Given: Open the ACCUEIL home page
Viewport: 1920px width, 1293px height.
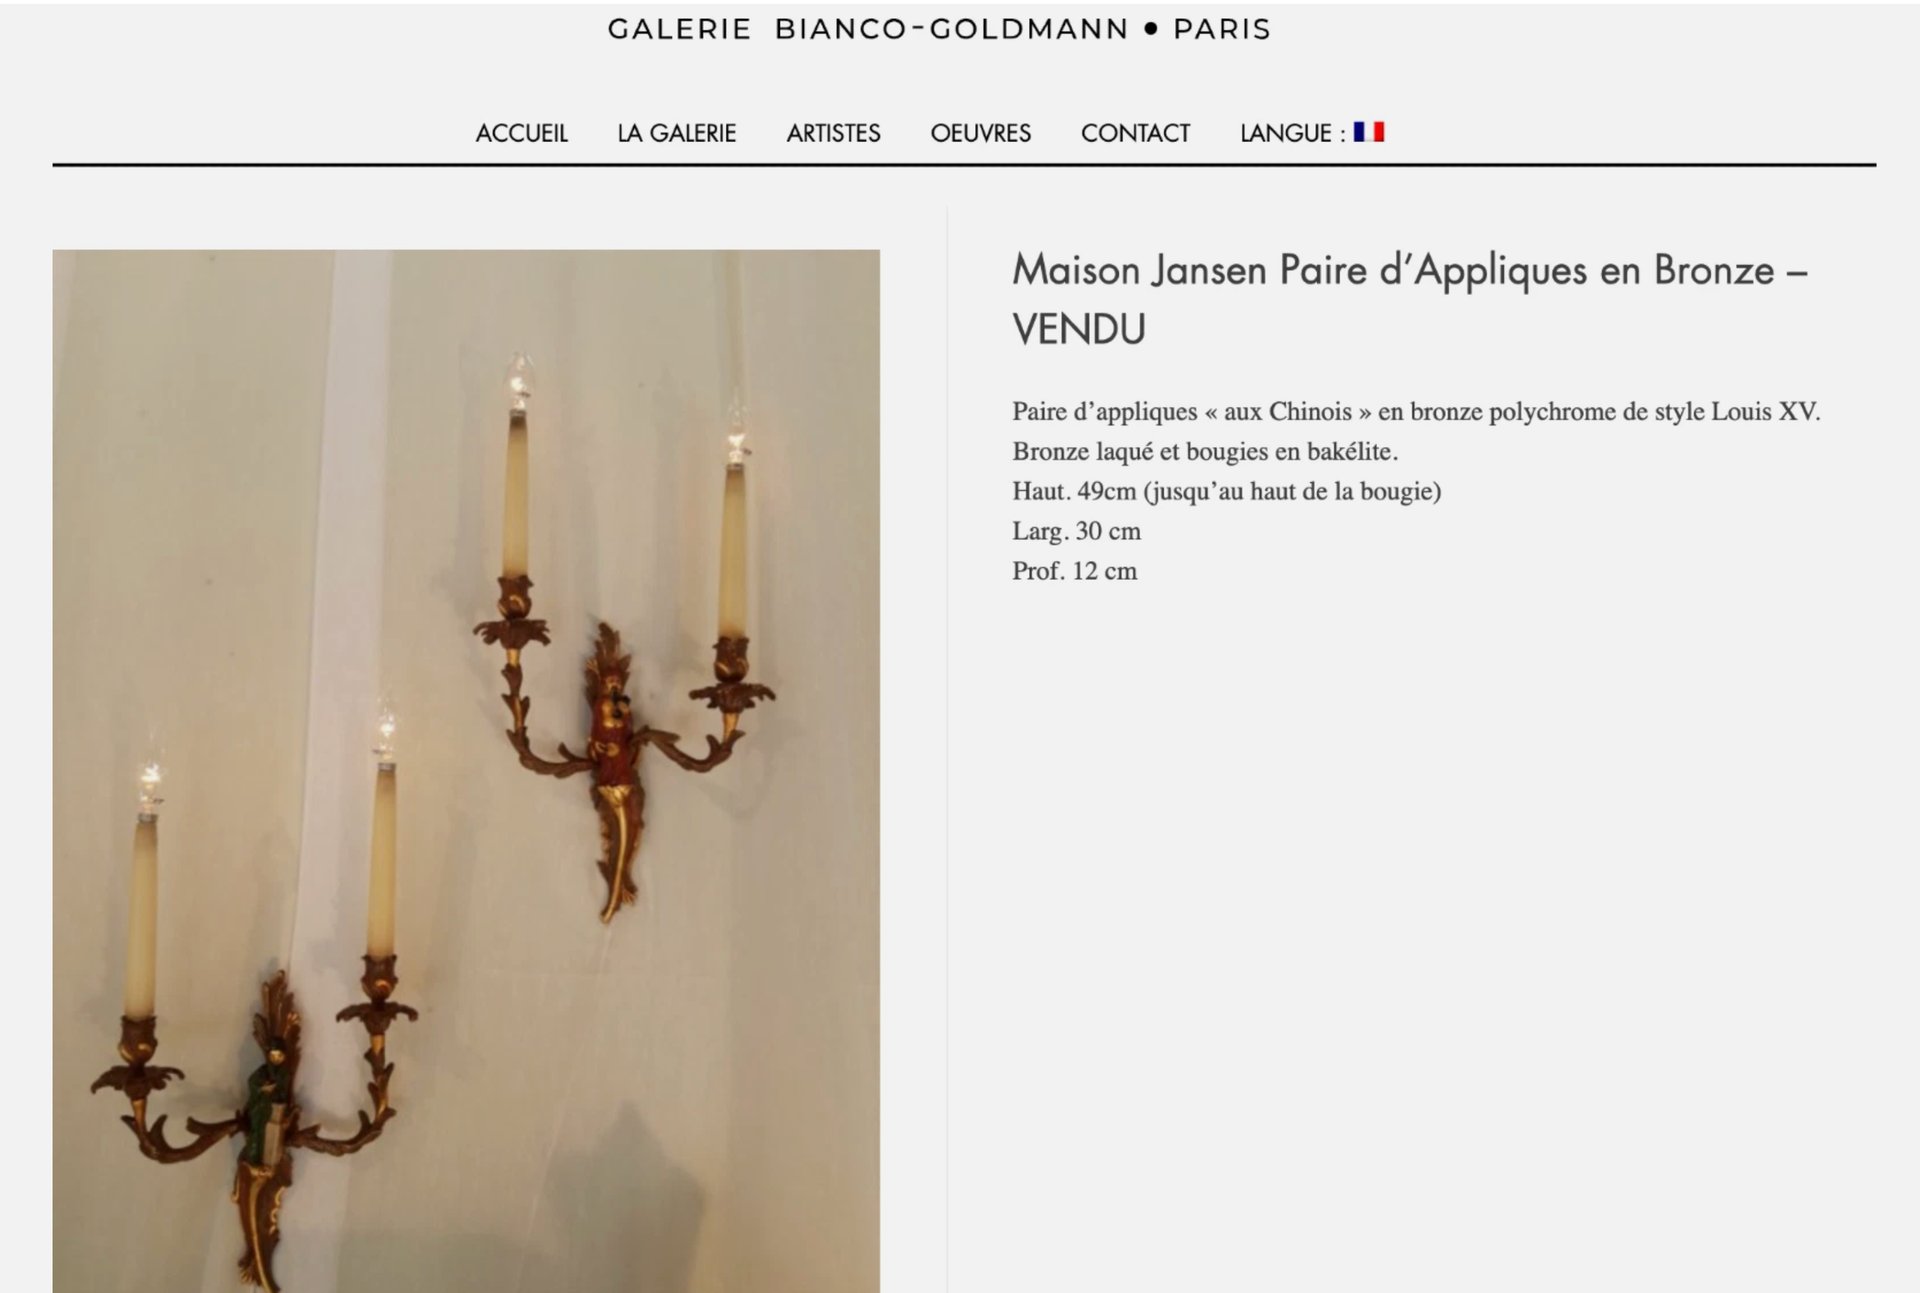Looking at the screenshot, I should 521,133.
